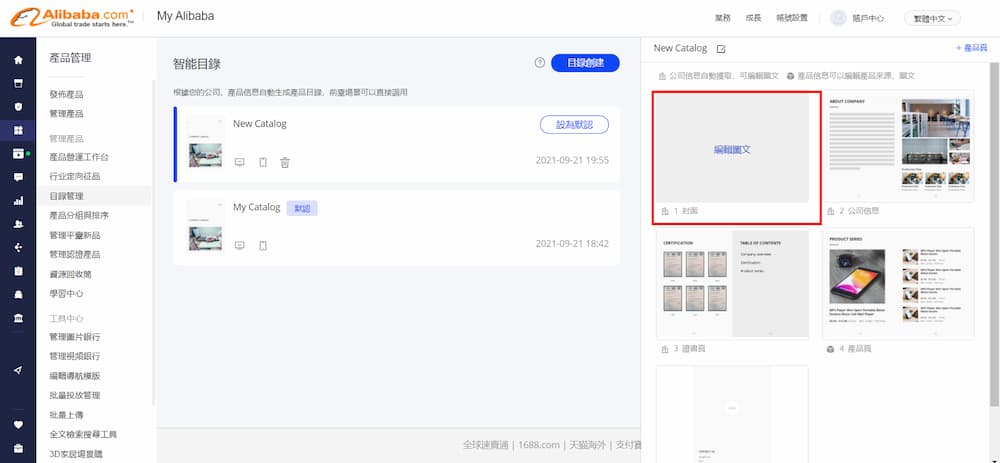Add a product page with the + 產品頁 link

(971, 48)
